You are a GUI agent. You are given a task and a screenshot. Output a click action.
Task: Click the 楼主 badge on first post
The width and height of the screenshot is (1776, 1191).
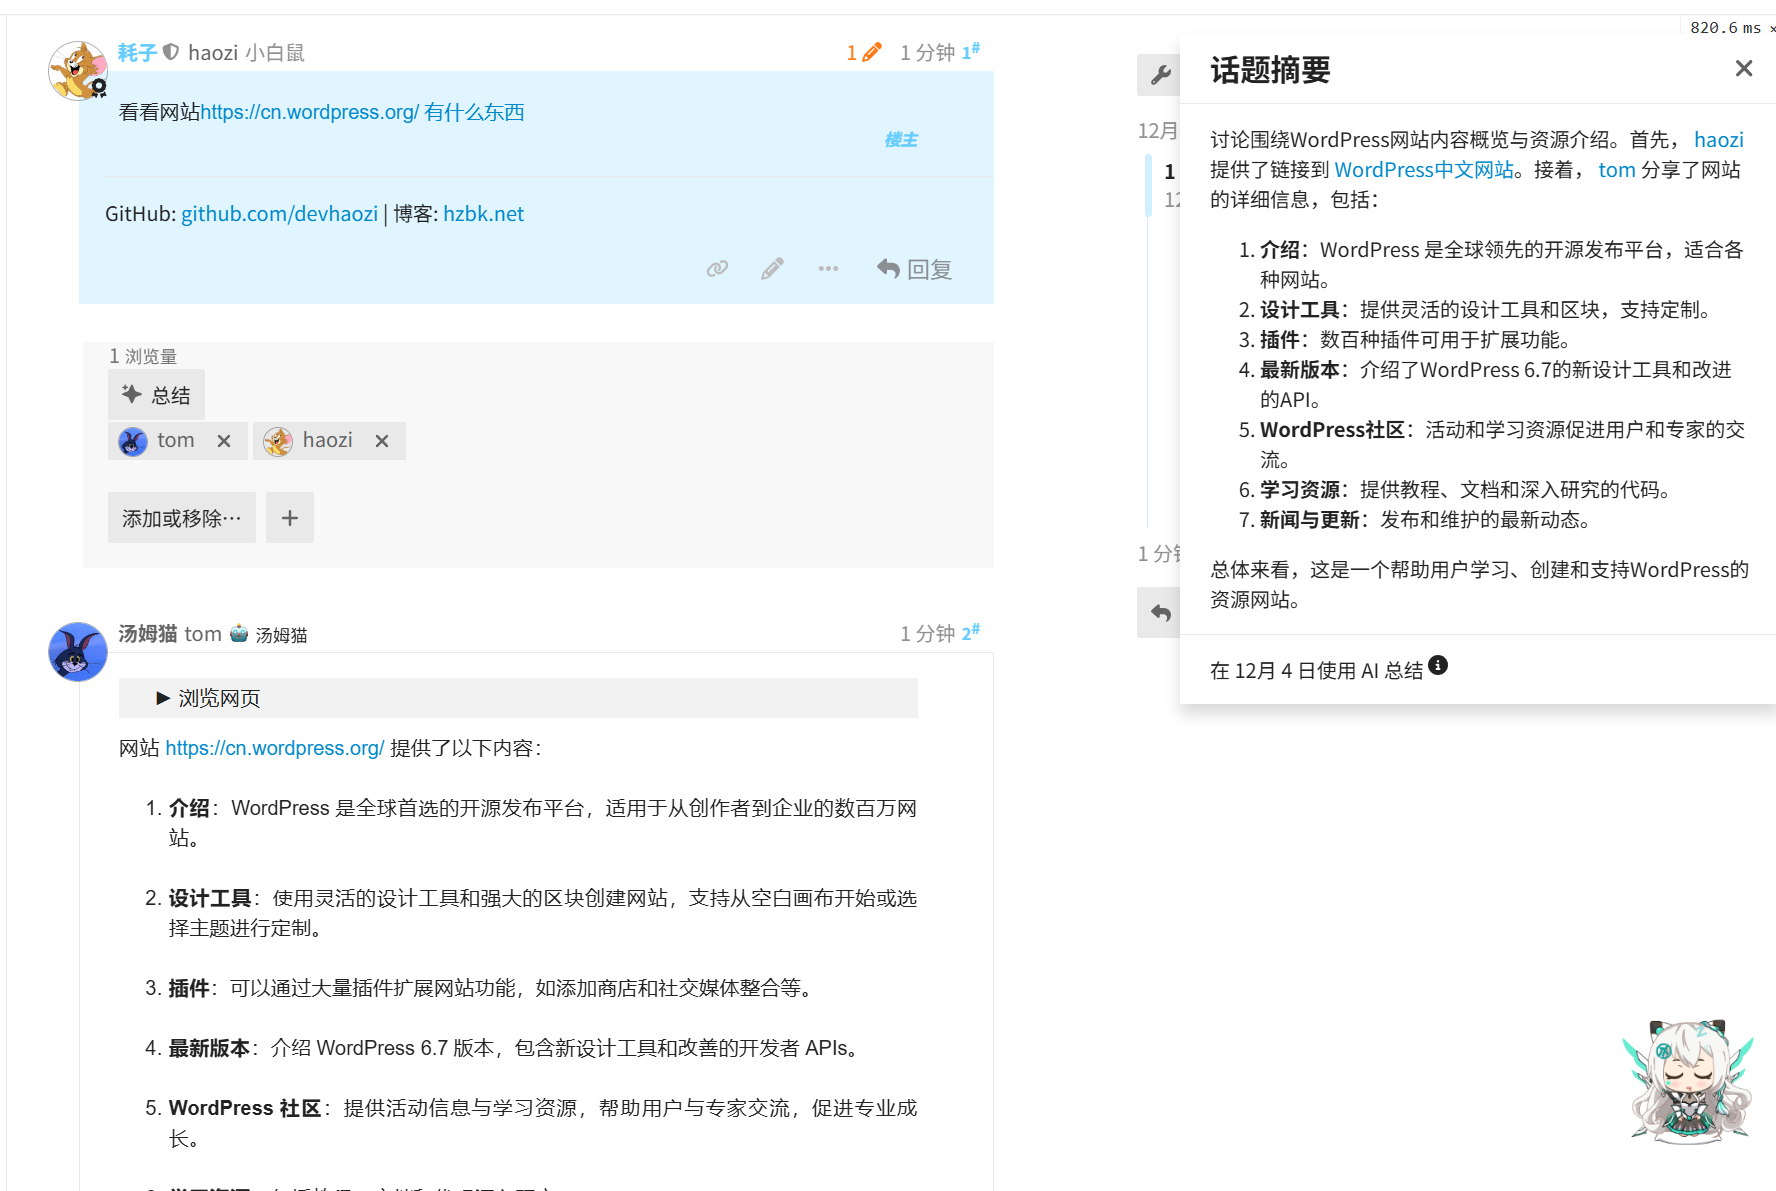coord(901,140)
